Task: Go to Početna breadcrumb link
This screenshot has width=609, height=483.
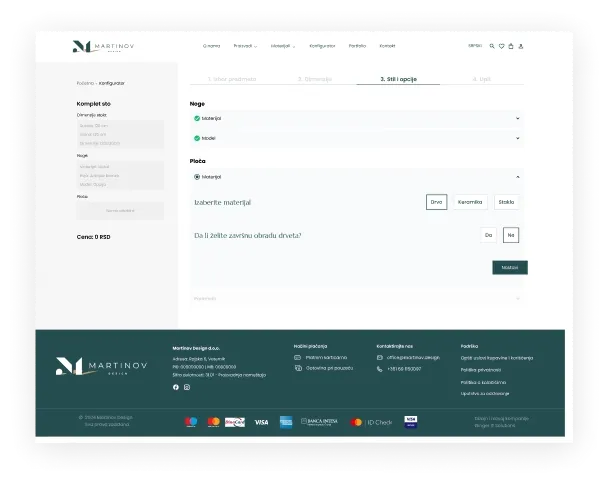Action: tap(85, 83)
